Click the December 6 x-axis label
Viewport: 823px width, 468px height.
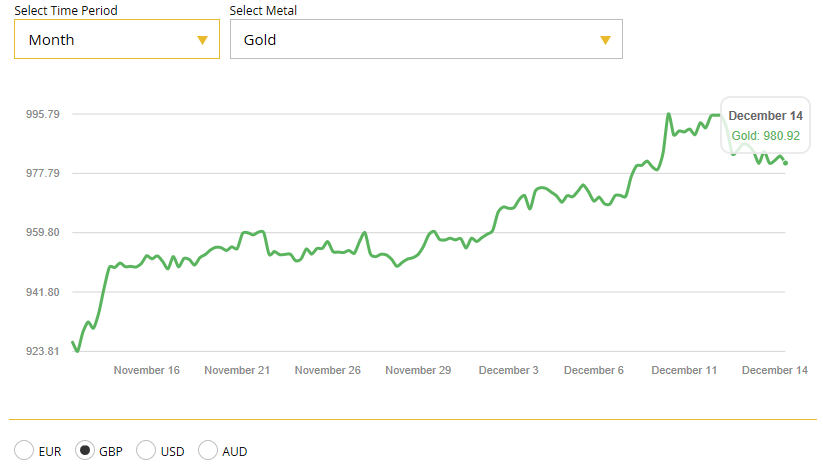coord(594,370)
